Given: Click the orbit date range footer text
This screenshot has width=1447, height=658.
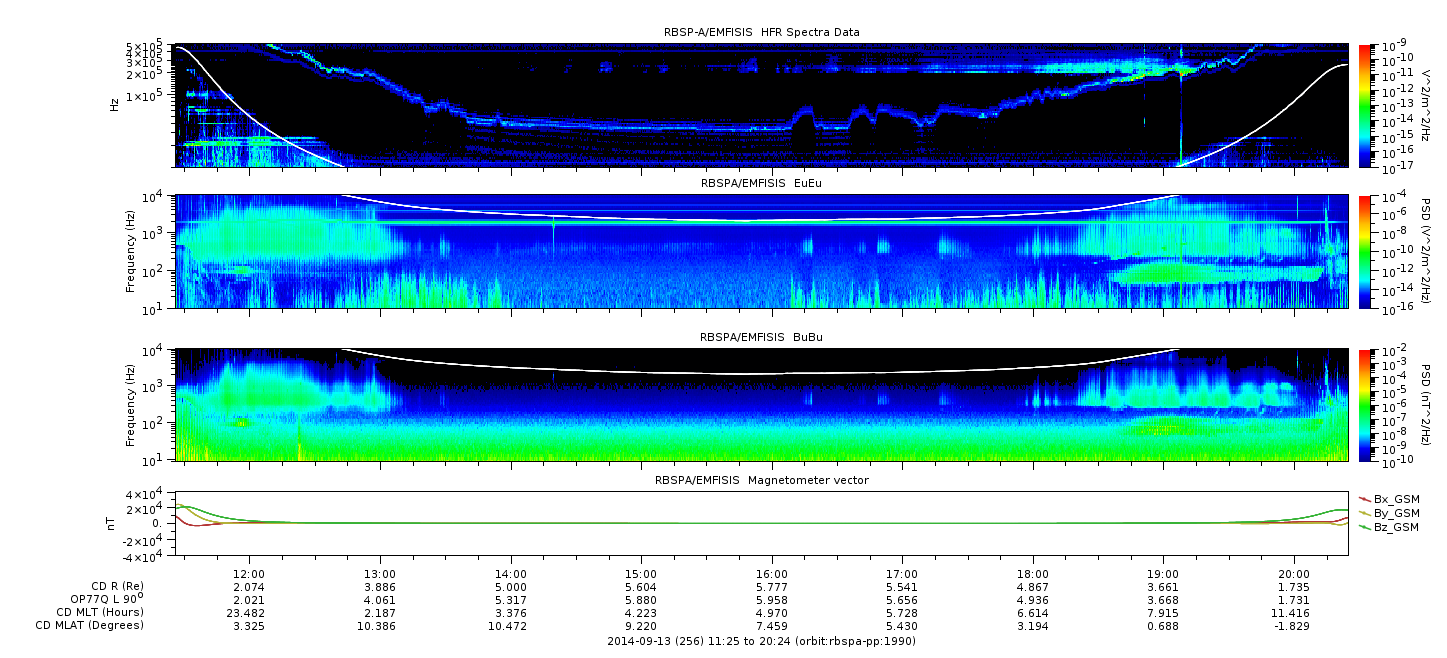Looking at the screenshot, I should [761, 641].
